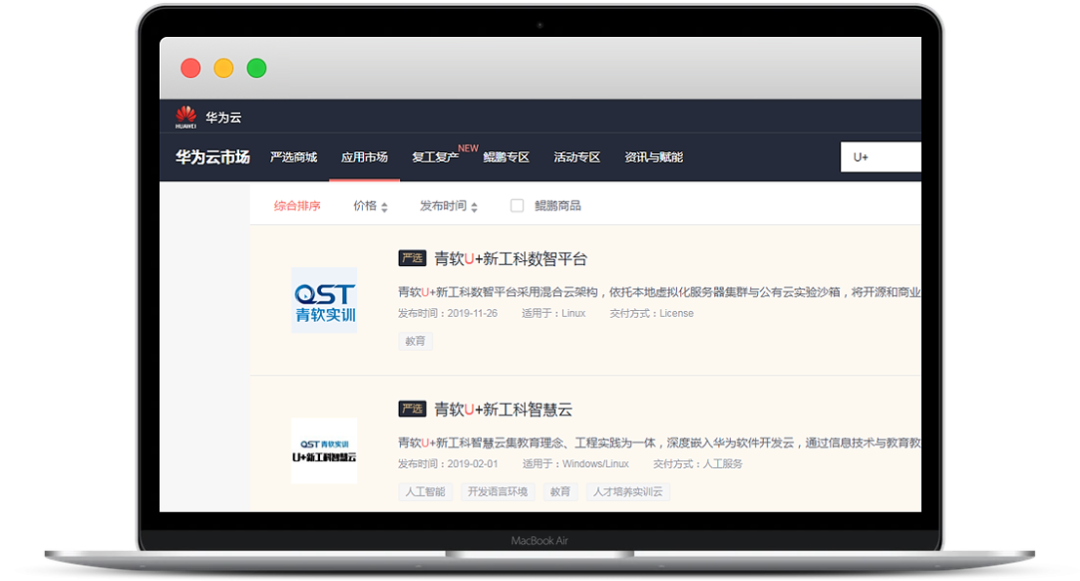The image size is (1080, 581).
Task: Sort results by 价格
Action: [370, 206]
